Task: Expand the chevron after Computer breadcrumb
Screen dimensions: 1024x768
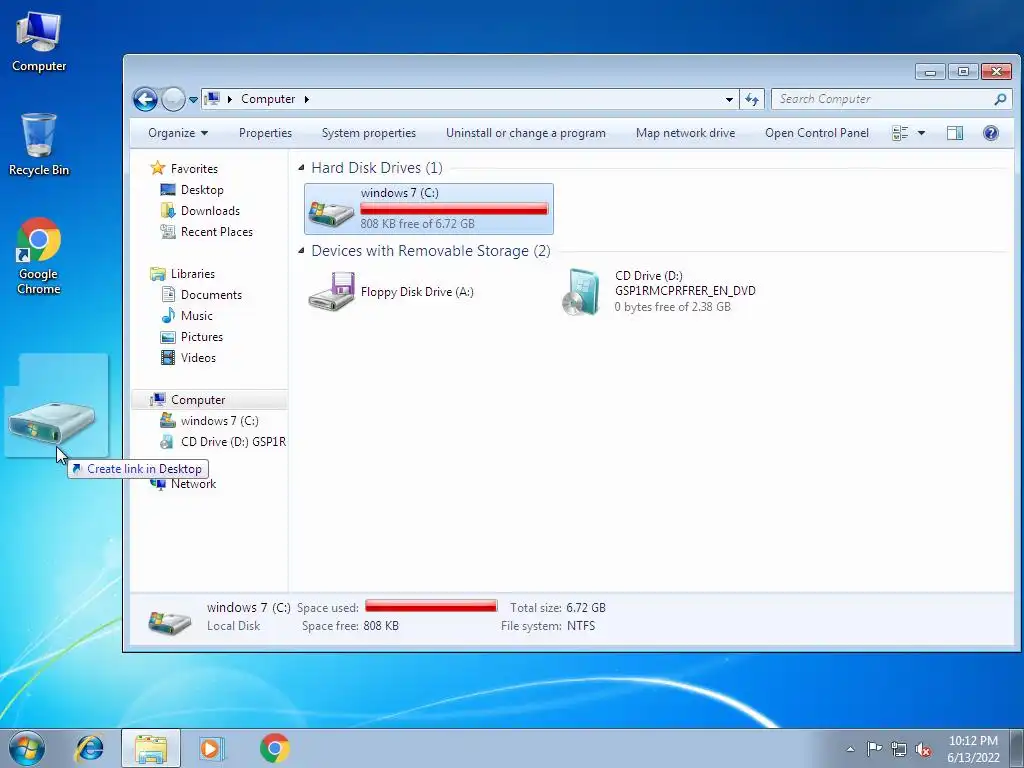Action: (x=306, y=99)
